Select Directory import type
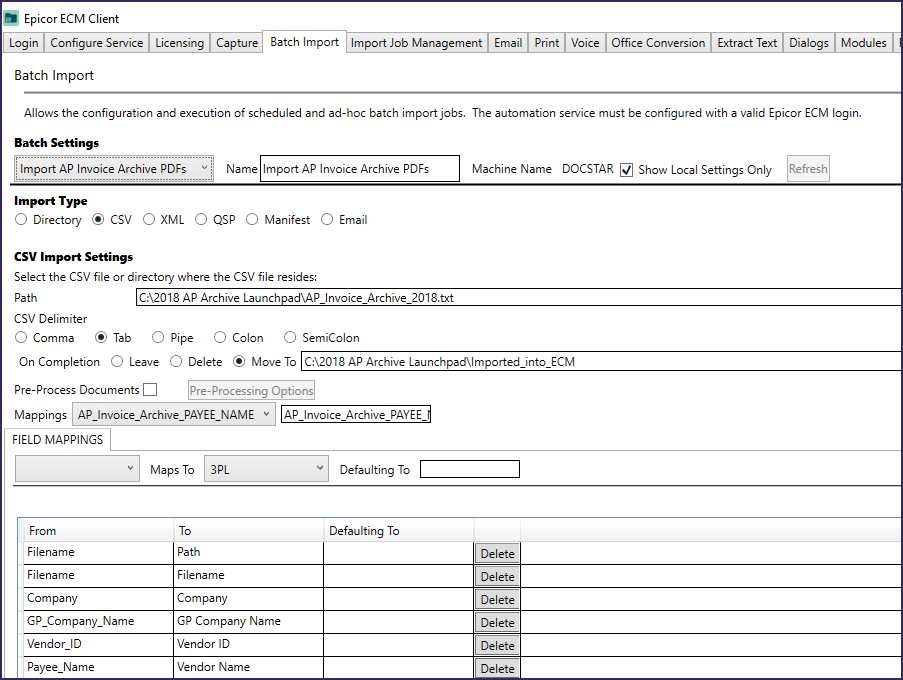The height and width of the screenshot is (680, 903). [x=21, y=219]
